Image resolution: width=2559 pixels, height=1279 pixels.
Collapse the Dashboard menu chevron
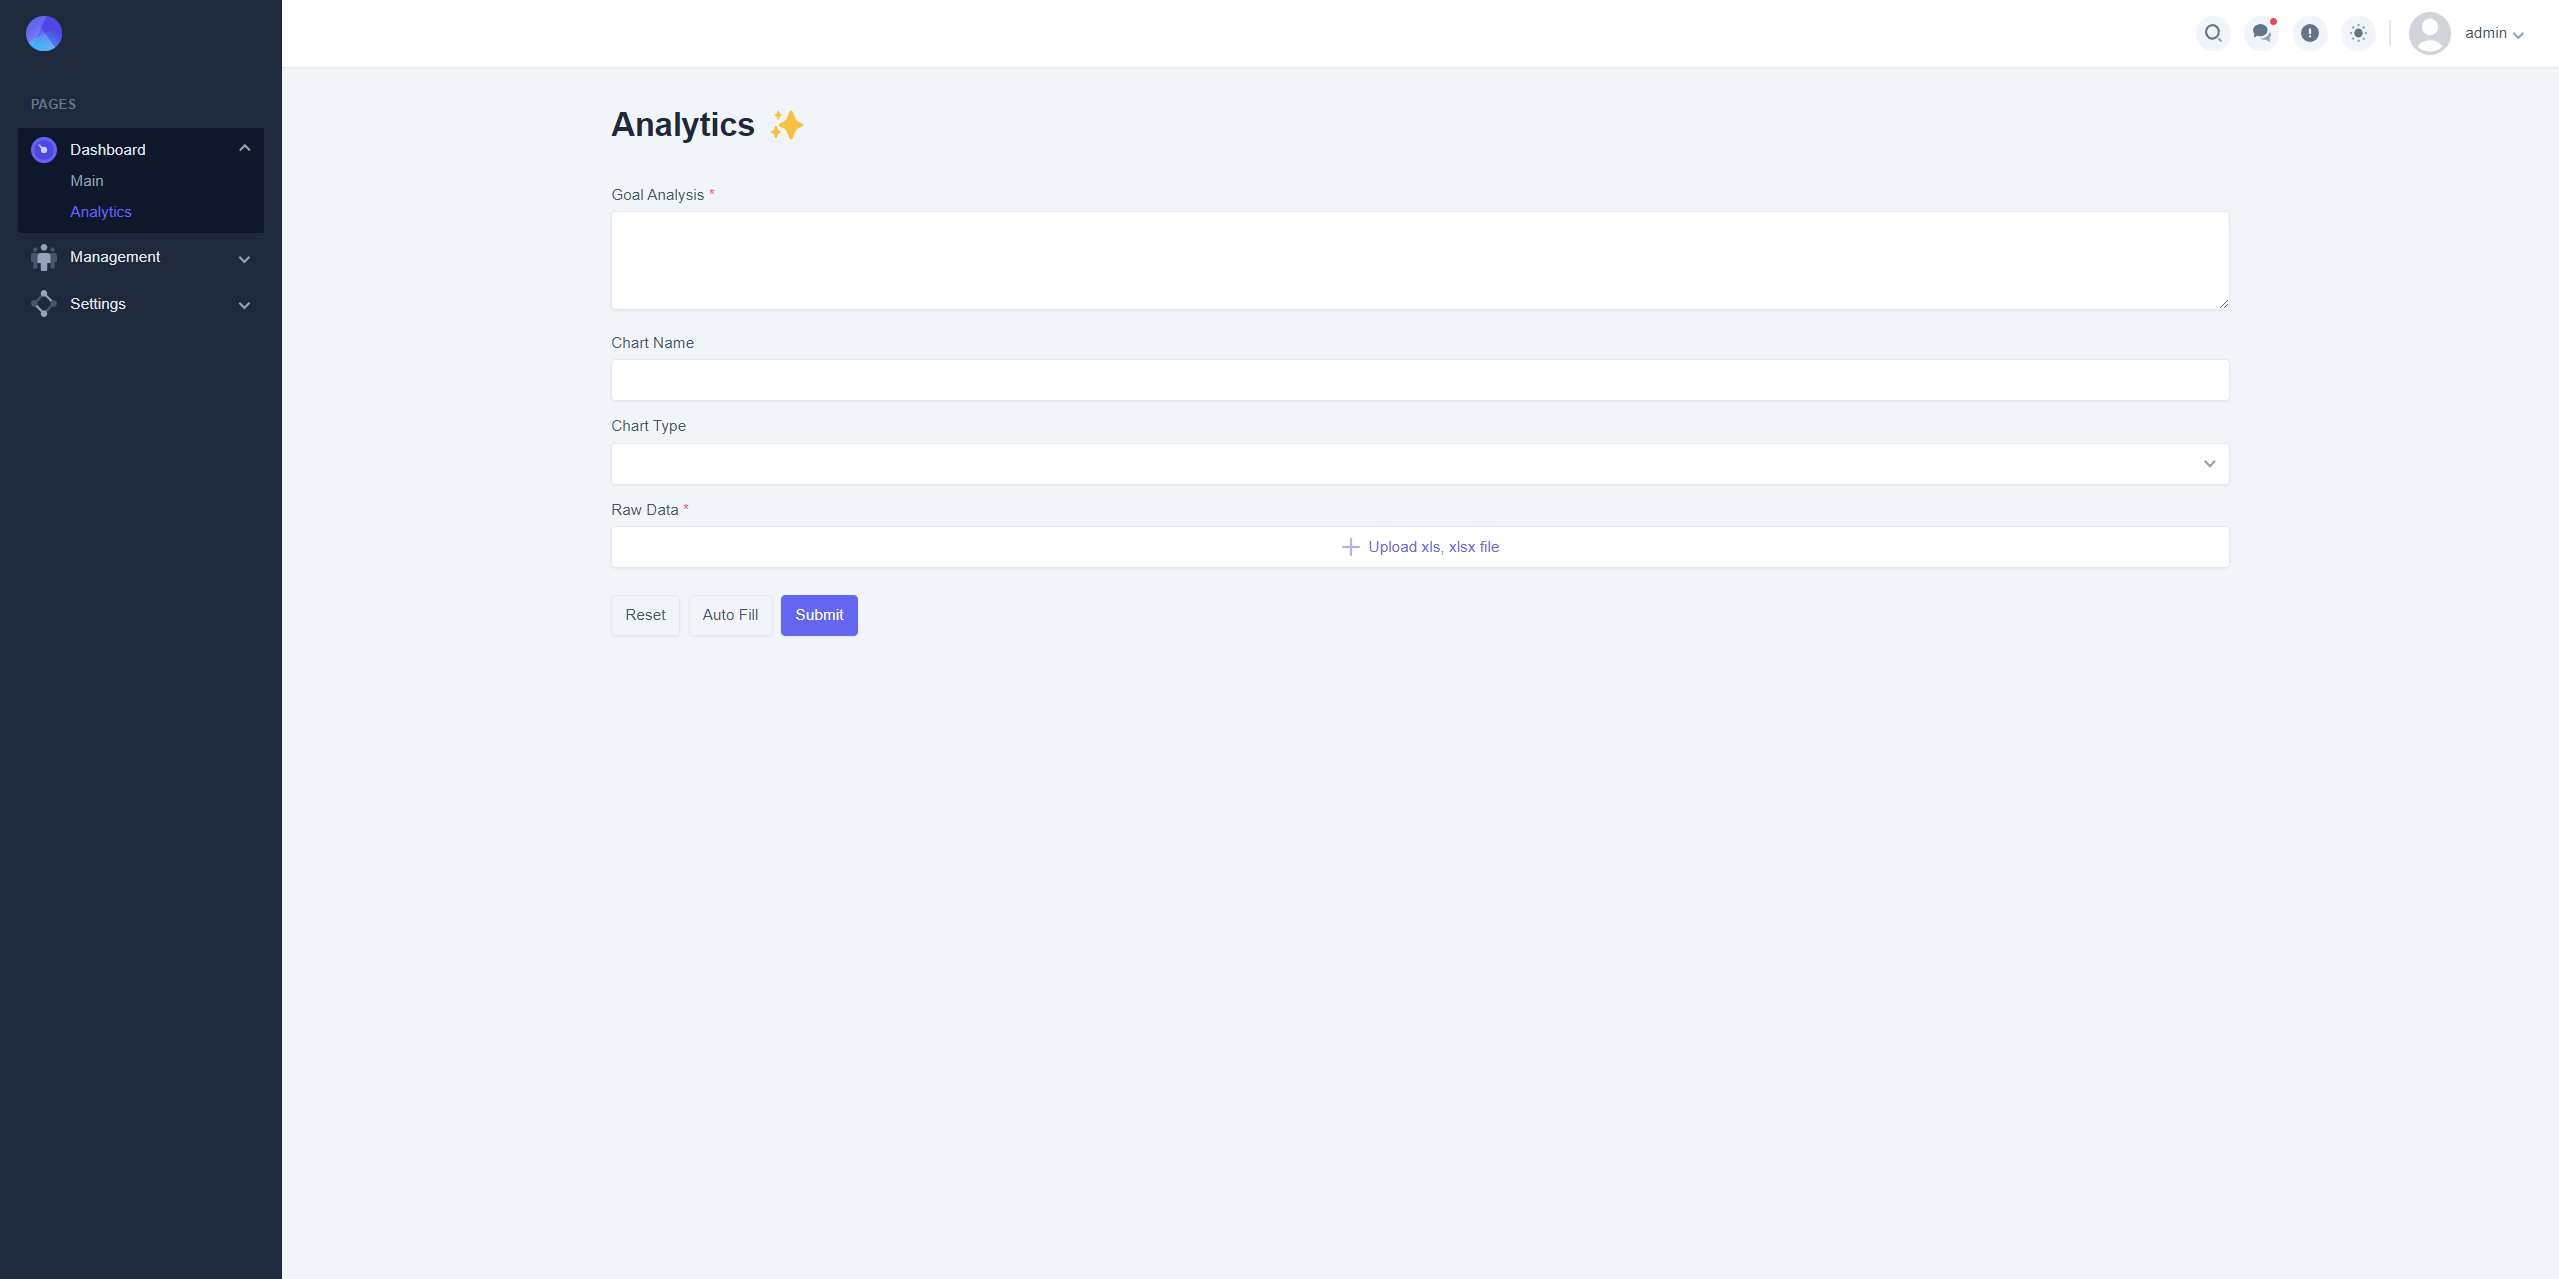click(244, 148)
